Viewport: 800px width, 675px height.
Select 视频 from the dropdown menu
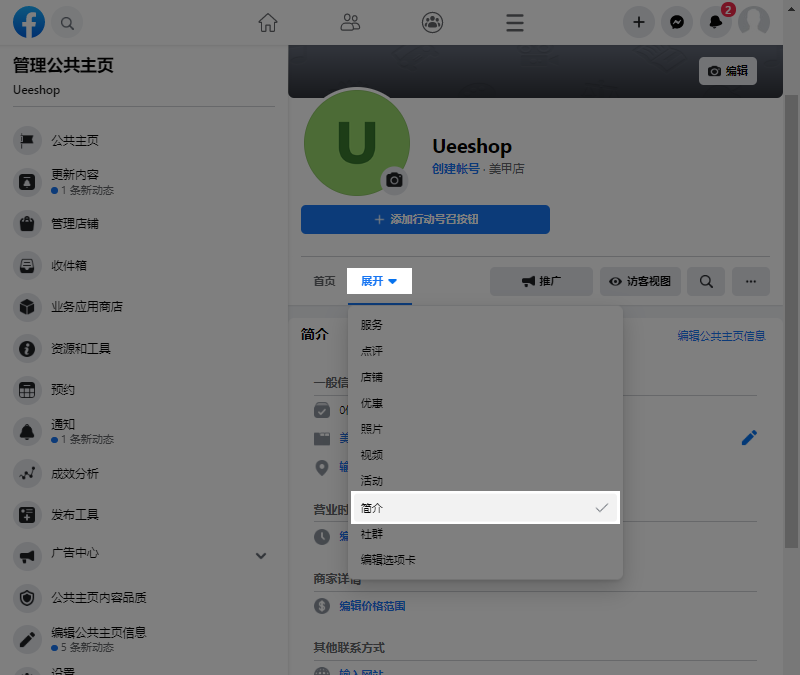coord(485,455)
